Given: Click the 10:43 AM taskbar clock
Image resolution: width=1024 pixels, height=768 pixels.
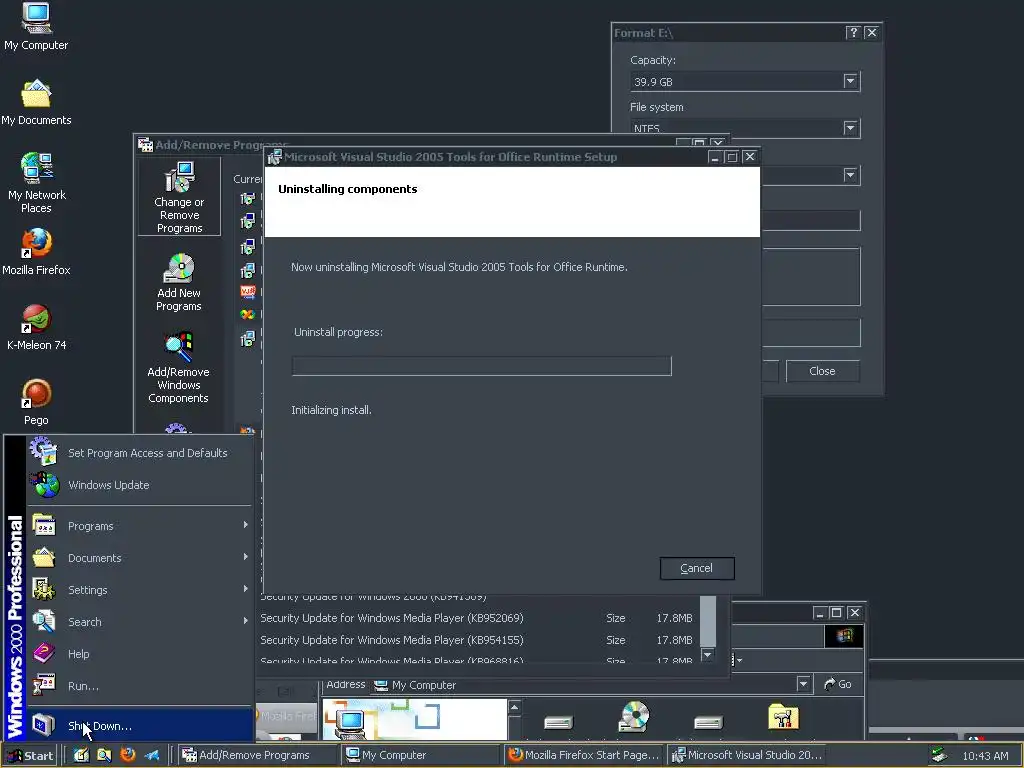Looking at the screenshot, I should click(x=985, y=756).
